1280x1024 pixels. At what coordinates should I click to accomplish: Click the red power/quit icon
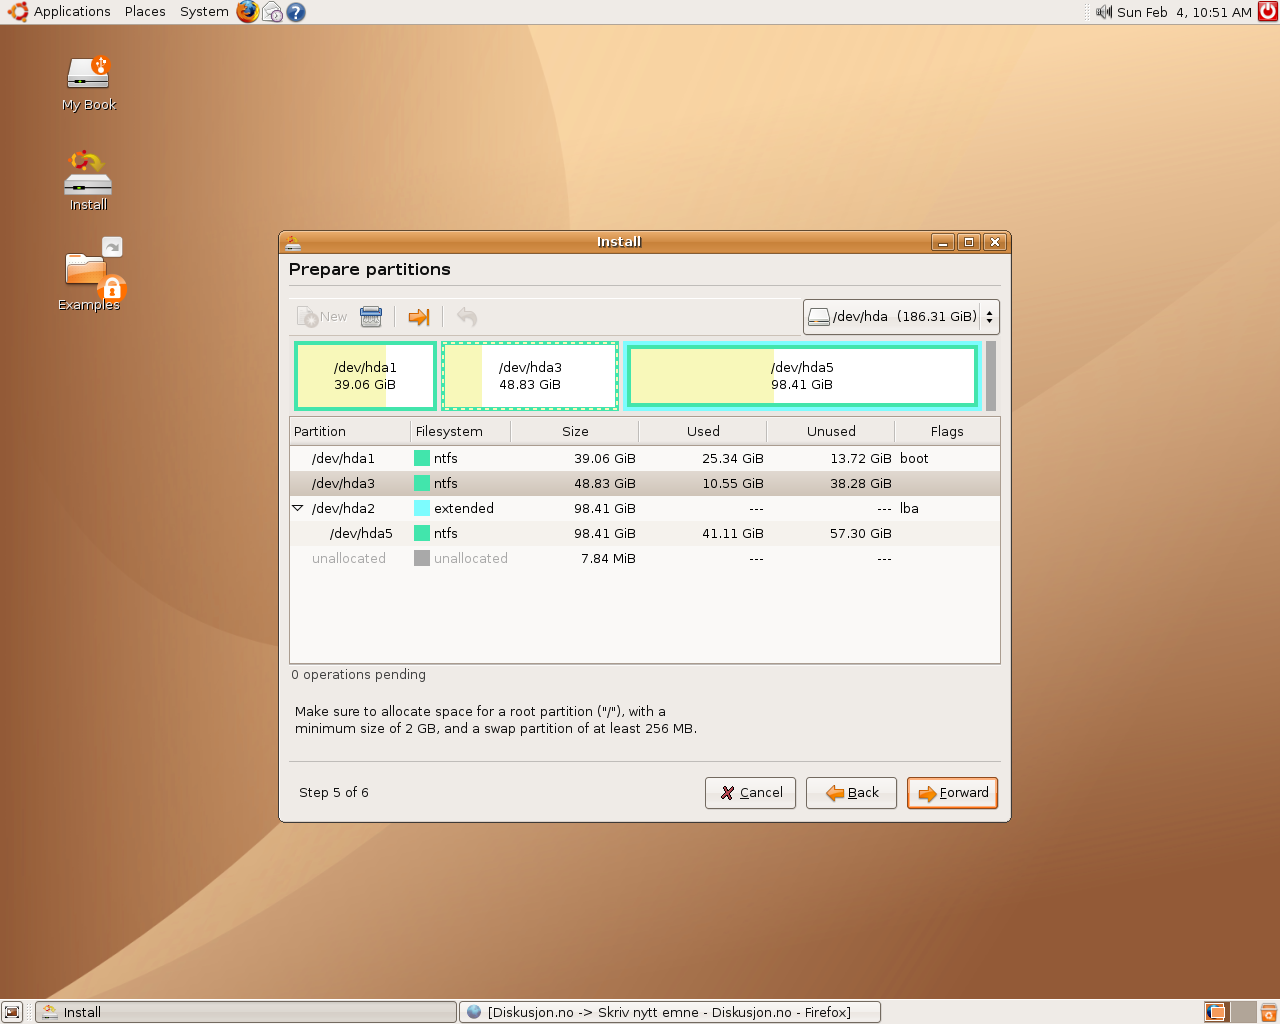point(1268,12)
